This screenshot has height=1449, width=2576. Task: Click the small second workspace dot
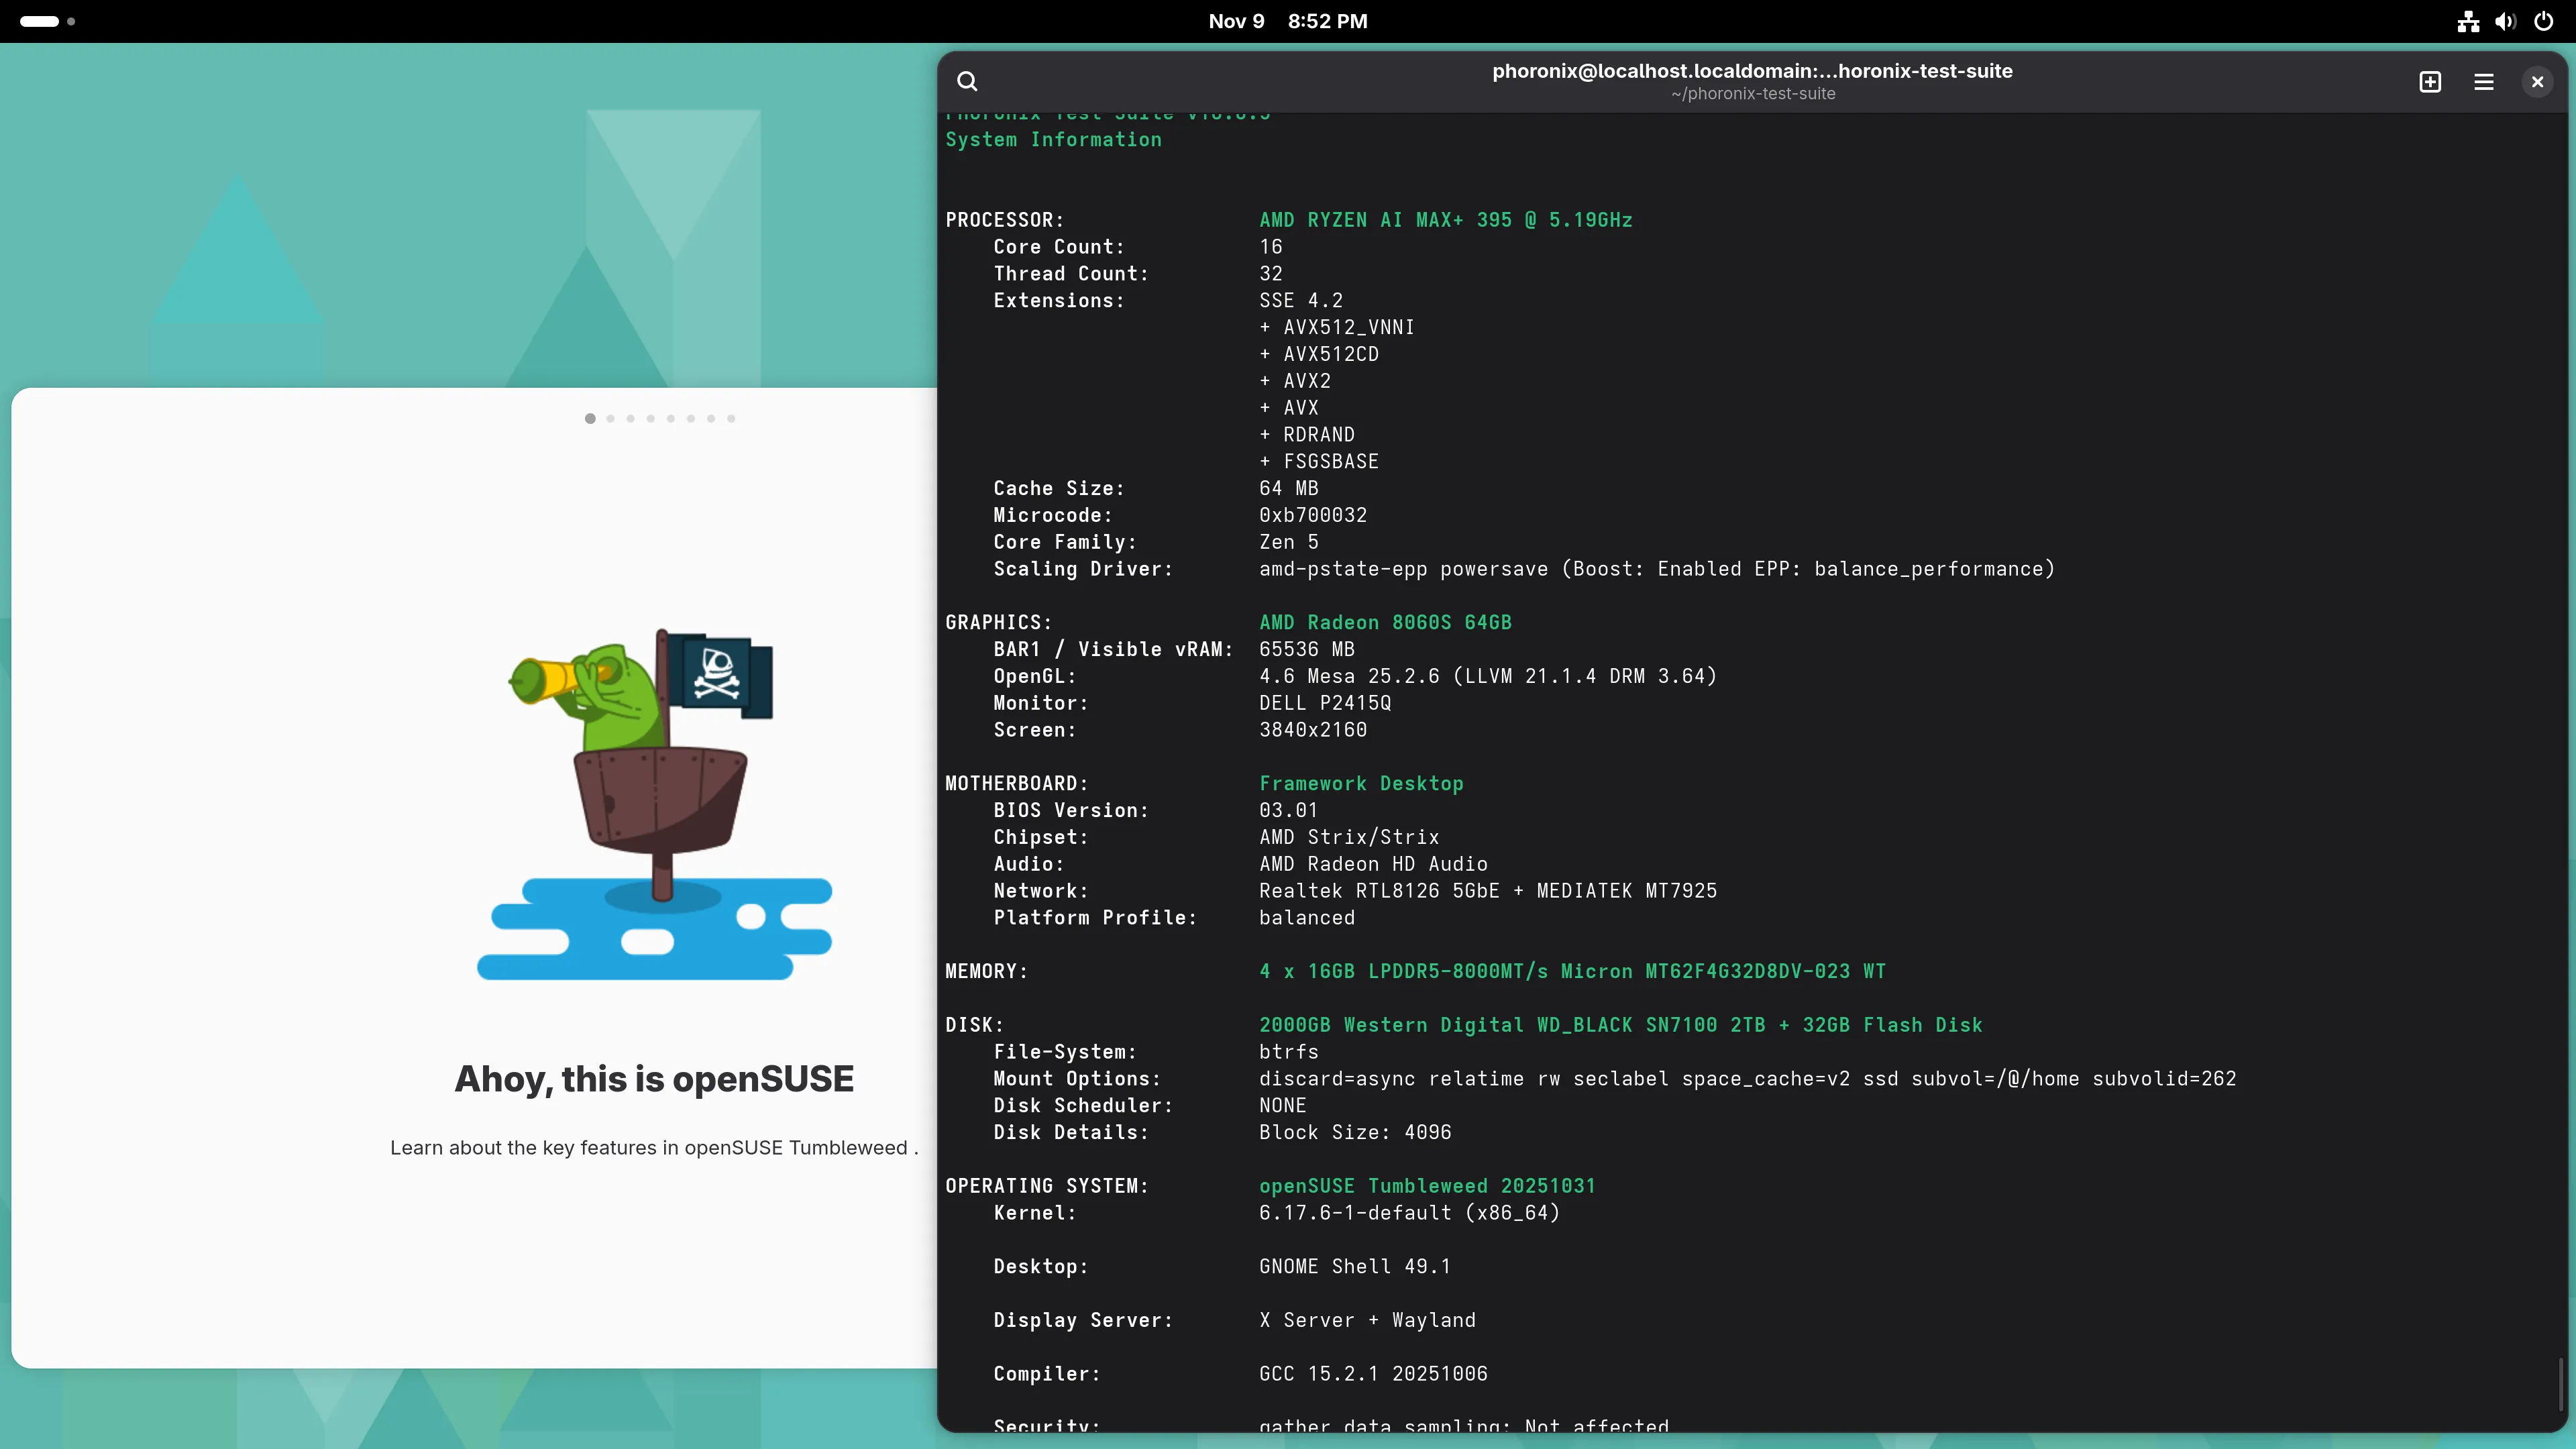point(71,21)
